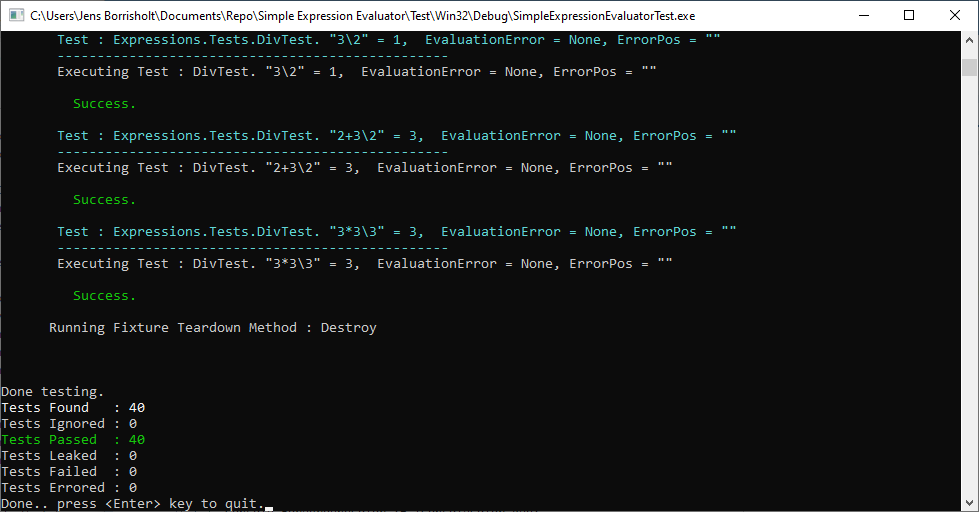Click the cyan 'Test : Expressions.Tests.DivTest. "3*3\3" = 3' line

(396, 232)
